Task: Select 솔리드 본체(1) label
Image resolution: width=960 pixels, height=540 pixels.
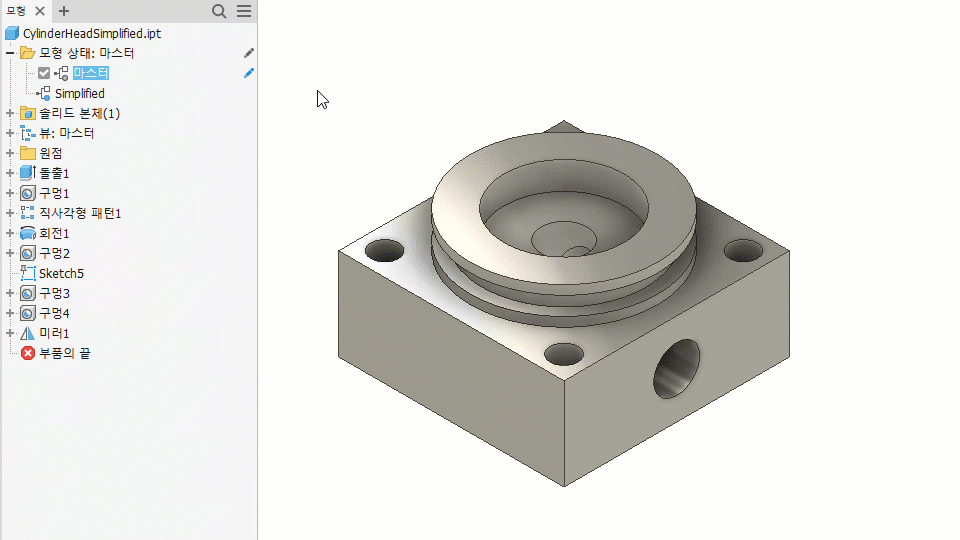Action: pos(80,113)
